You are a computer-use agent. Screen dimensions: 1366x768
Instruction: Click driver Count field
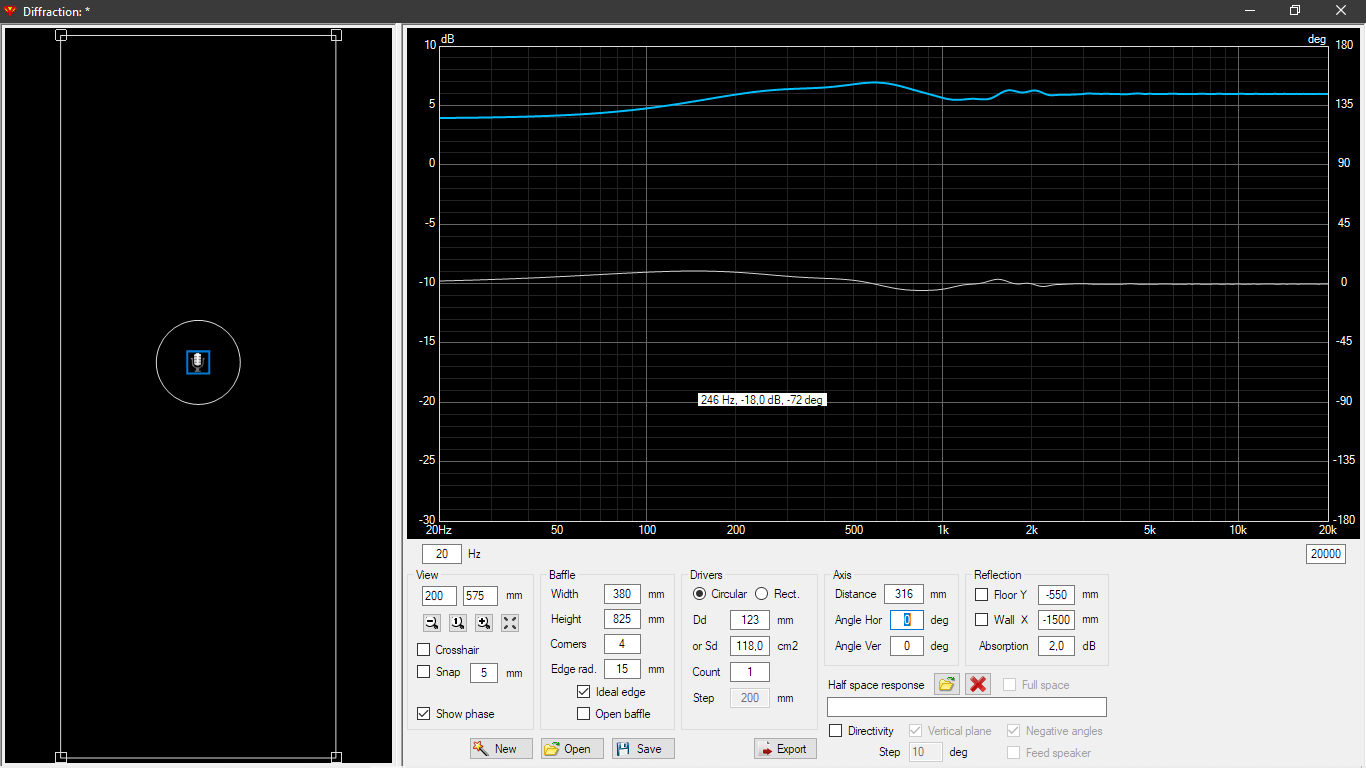click(x=750, y=672)
